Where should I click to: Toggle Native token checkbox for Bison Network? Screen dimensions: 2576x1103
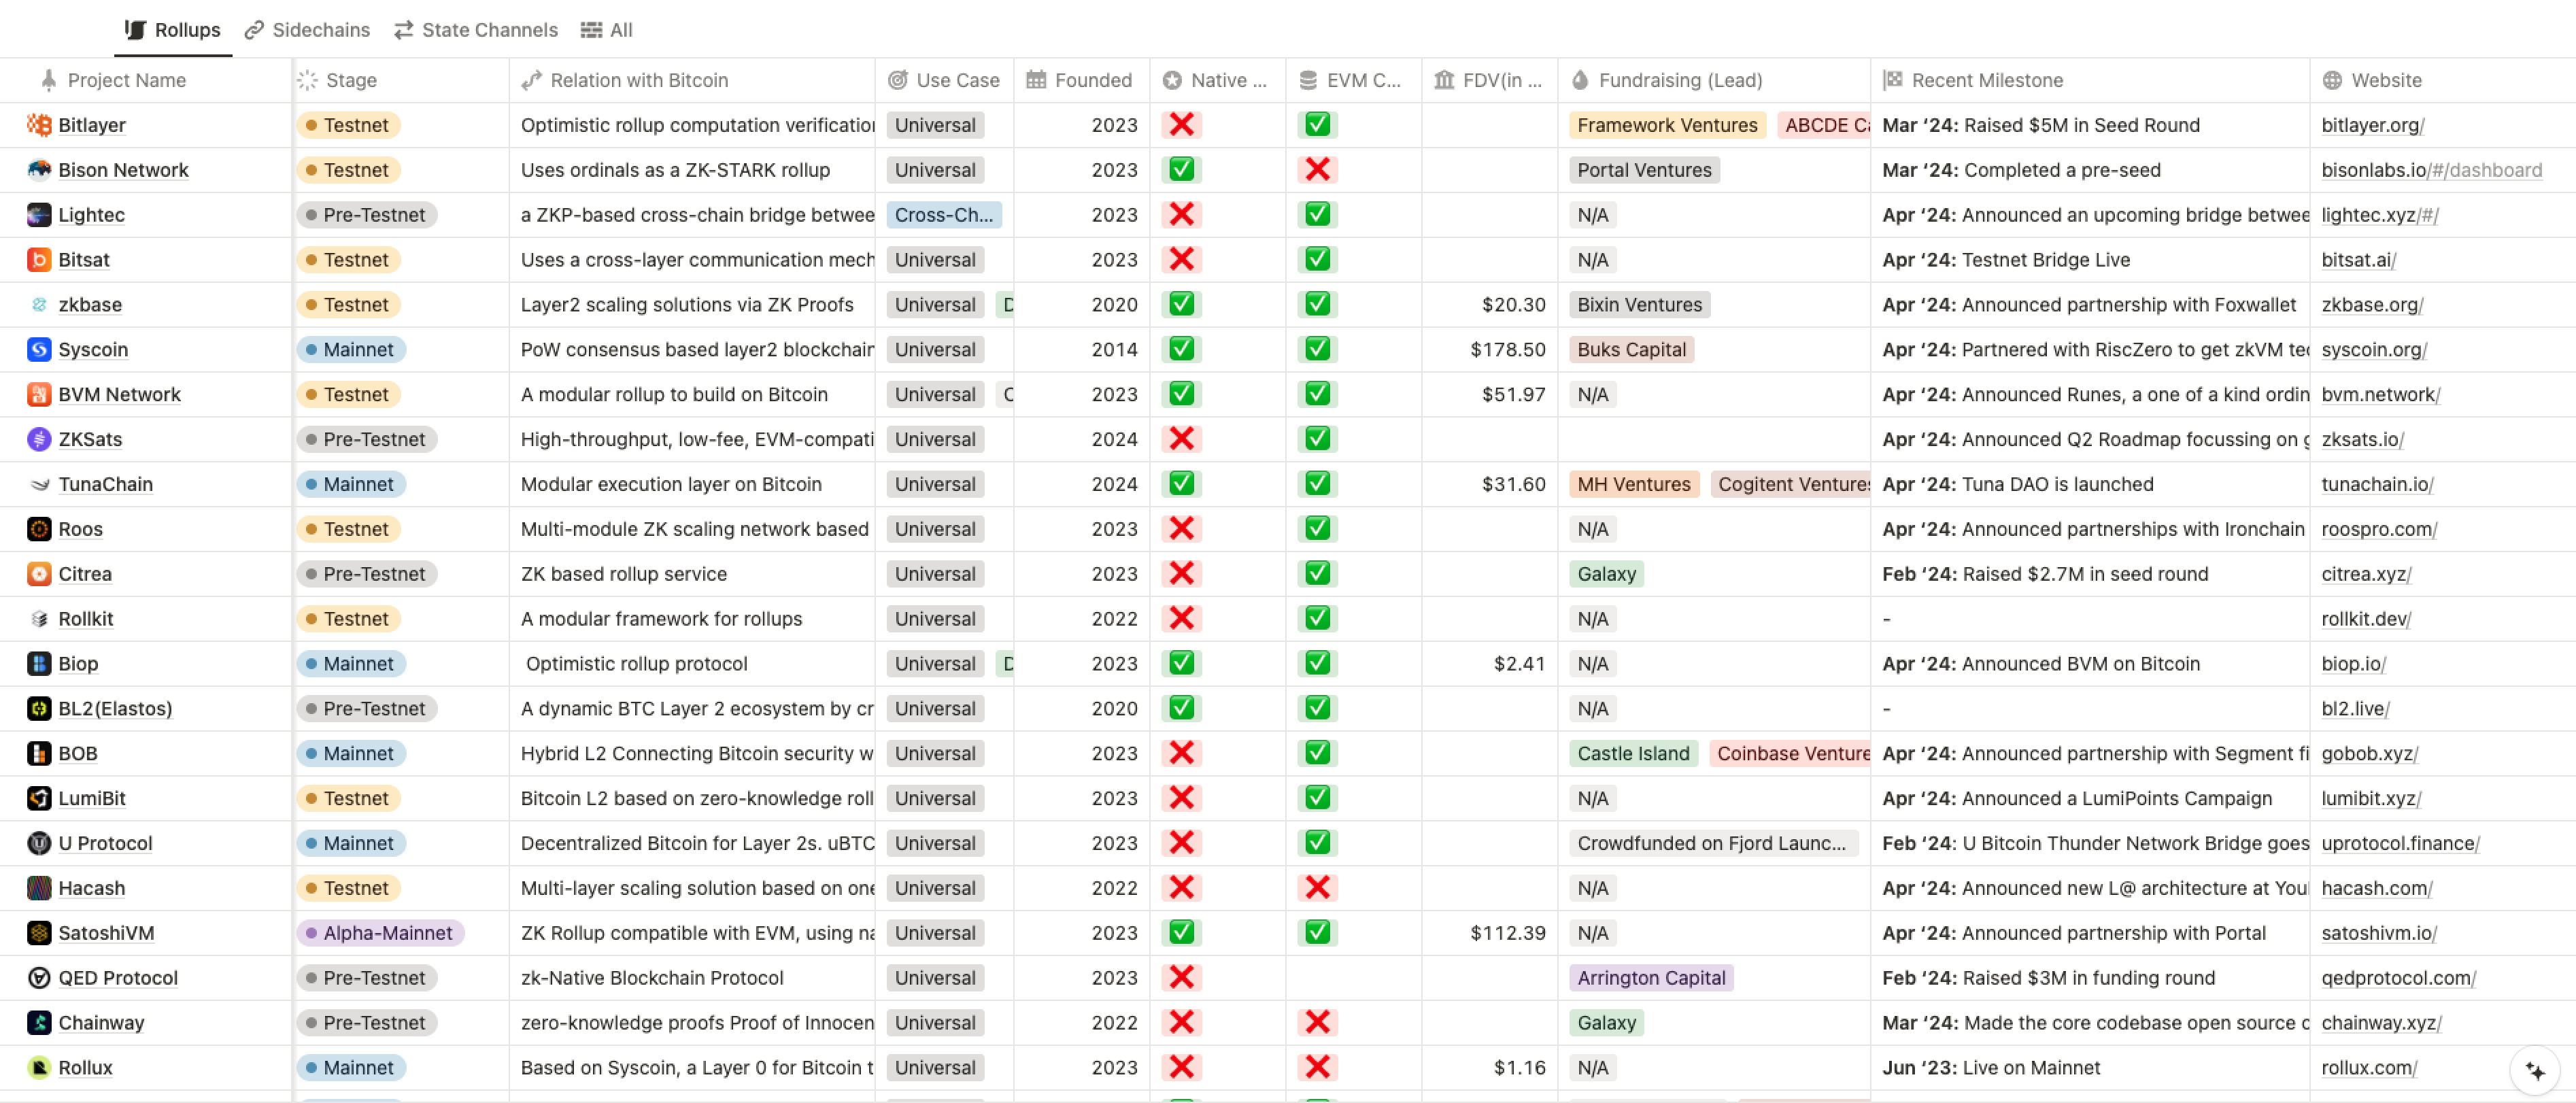(1182, 170)
